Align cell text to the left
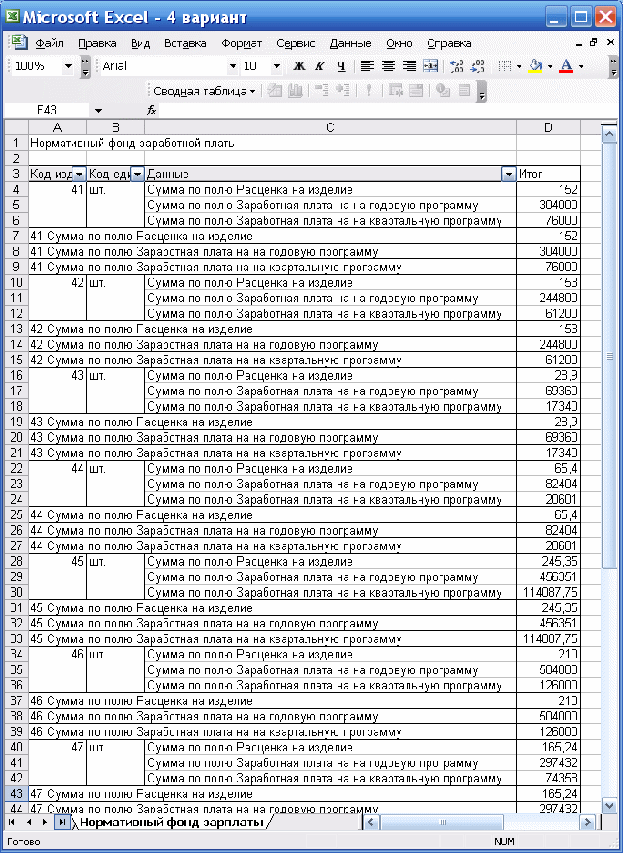Image resolution: width=624 pixels, height=854 pixels. pos(368,66)
